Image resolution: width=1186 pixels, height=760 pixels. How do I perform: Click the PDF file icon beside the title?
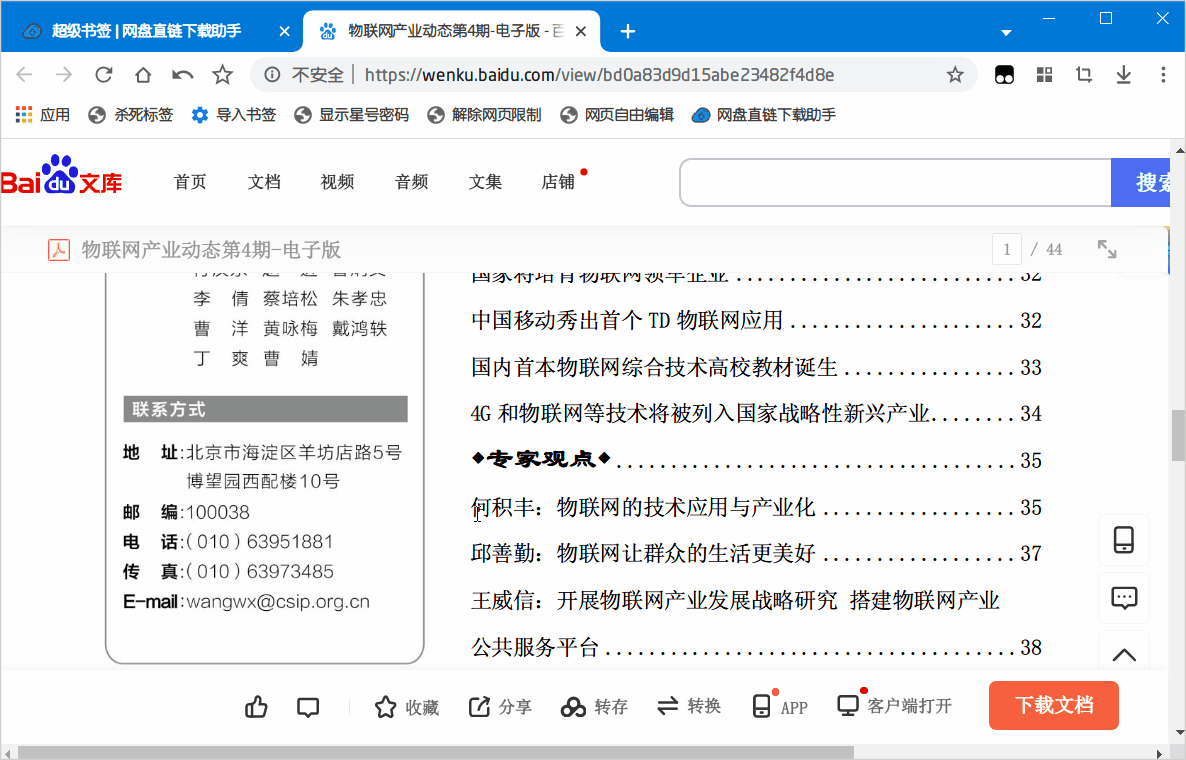59,250
